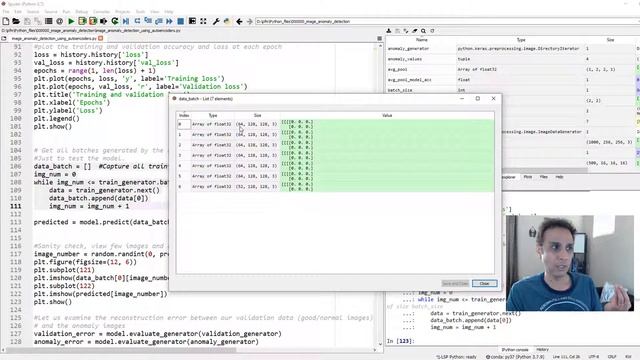
Task: Switch to the Files pane tab
Action: coord(544,177)
